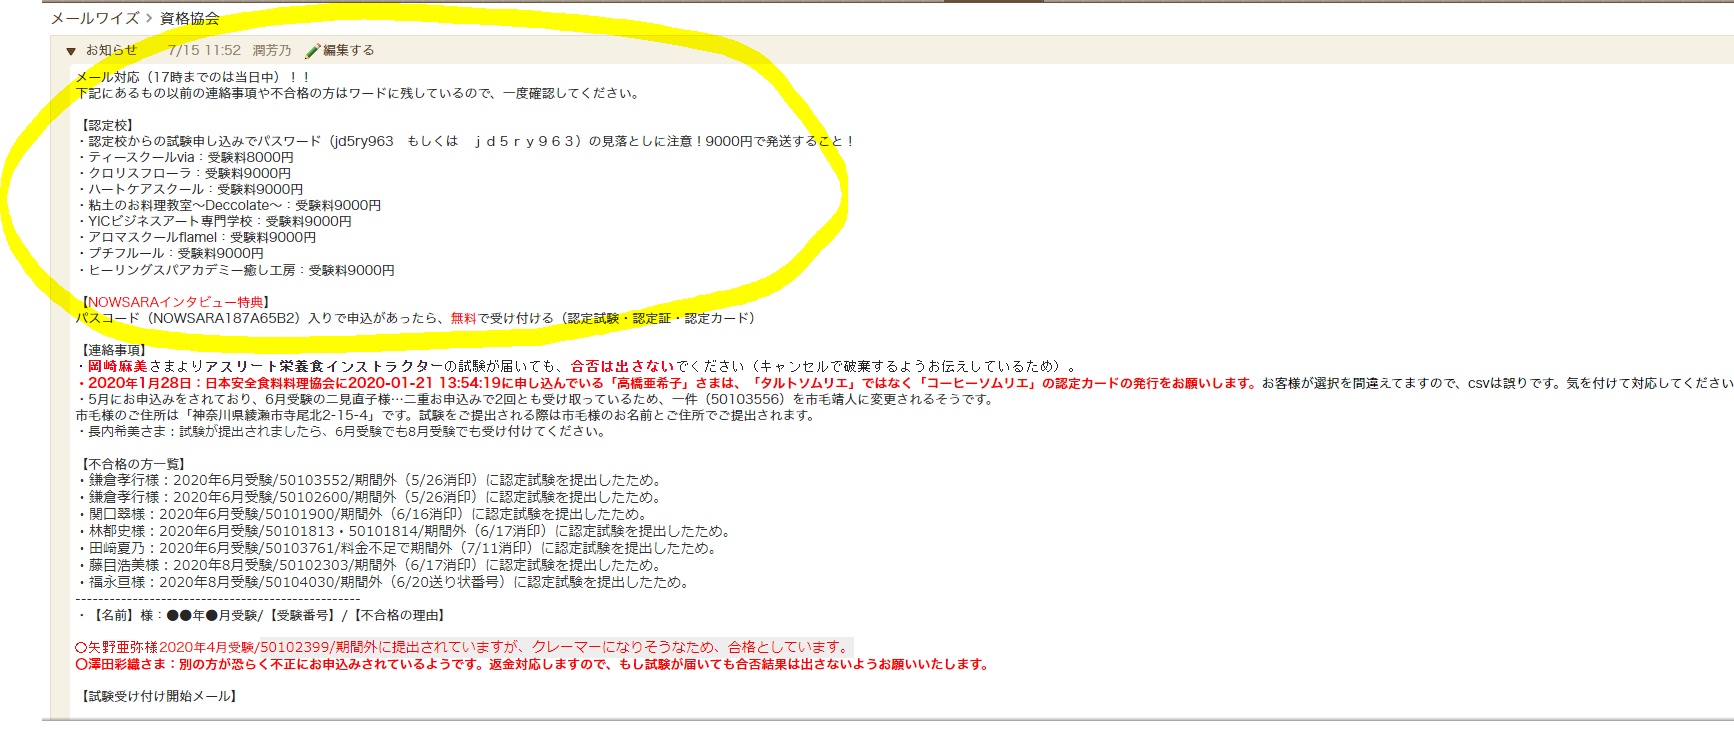Click the 【連絡事項】 section heading

(114, 350)
